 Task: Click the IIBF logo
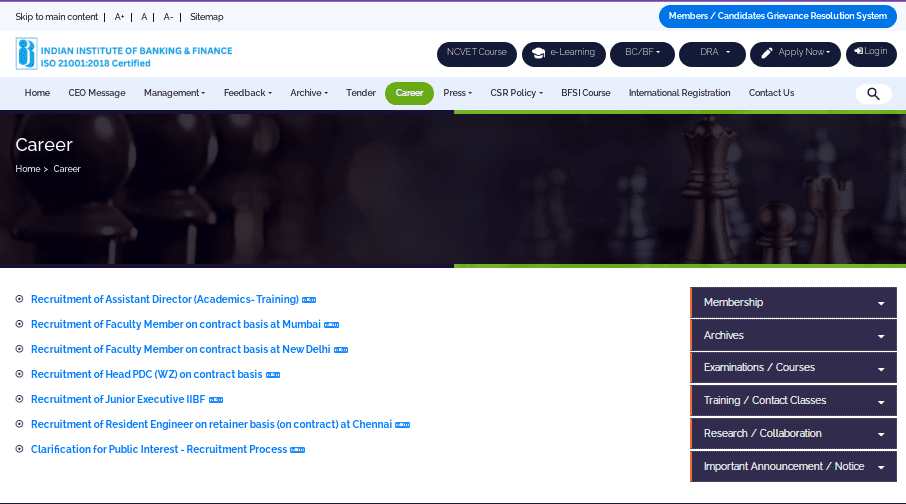click(26, 54)
